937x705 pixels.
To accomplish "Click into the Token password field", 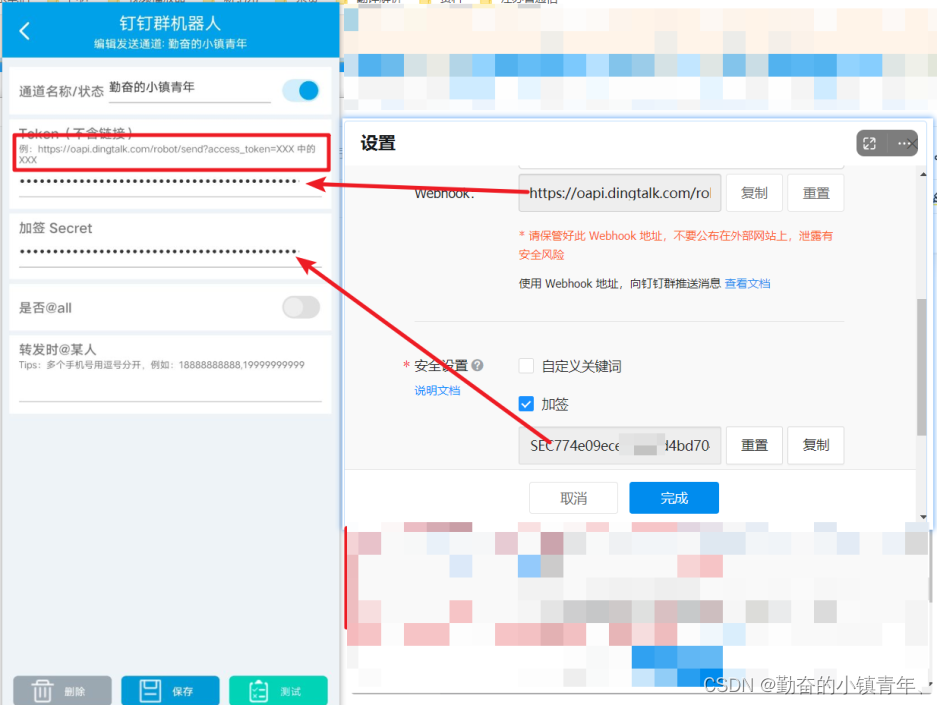I will [170, 182].
